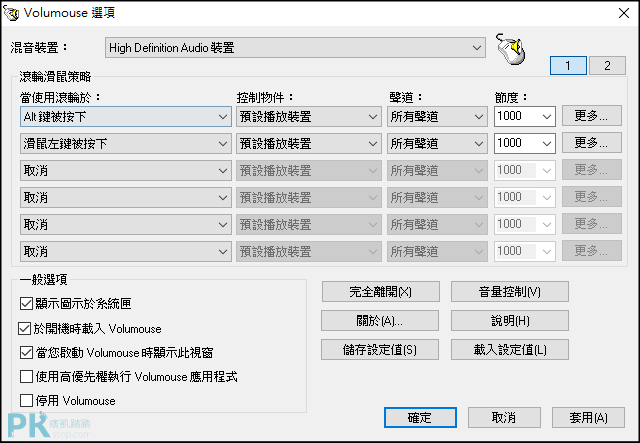Open 控制物件 dropdown in Alt 鍵 row
The height and width of the screenshot is (443, 640).
coord(309,117)
